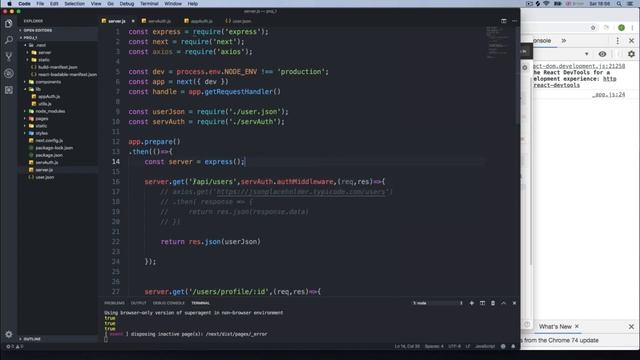Switch to the appAuth.js editor tab
The width and height of the screenshot is (640, 360).
201,21
